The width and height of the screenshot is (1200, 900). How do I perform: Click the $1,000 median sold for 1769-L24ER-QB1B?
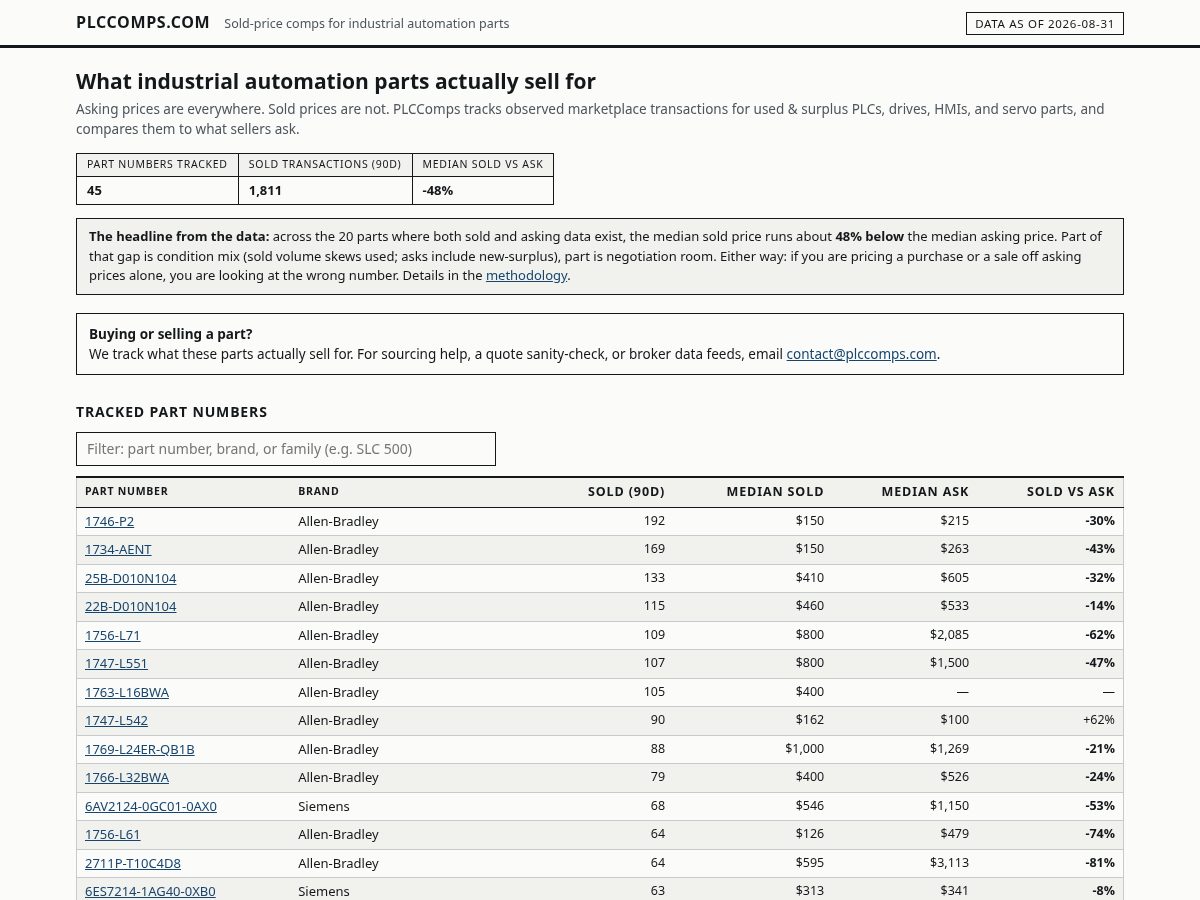click(x=804, y=749)
